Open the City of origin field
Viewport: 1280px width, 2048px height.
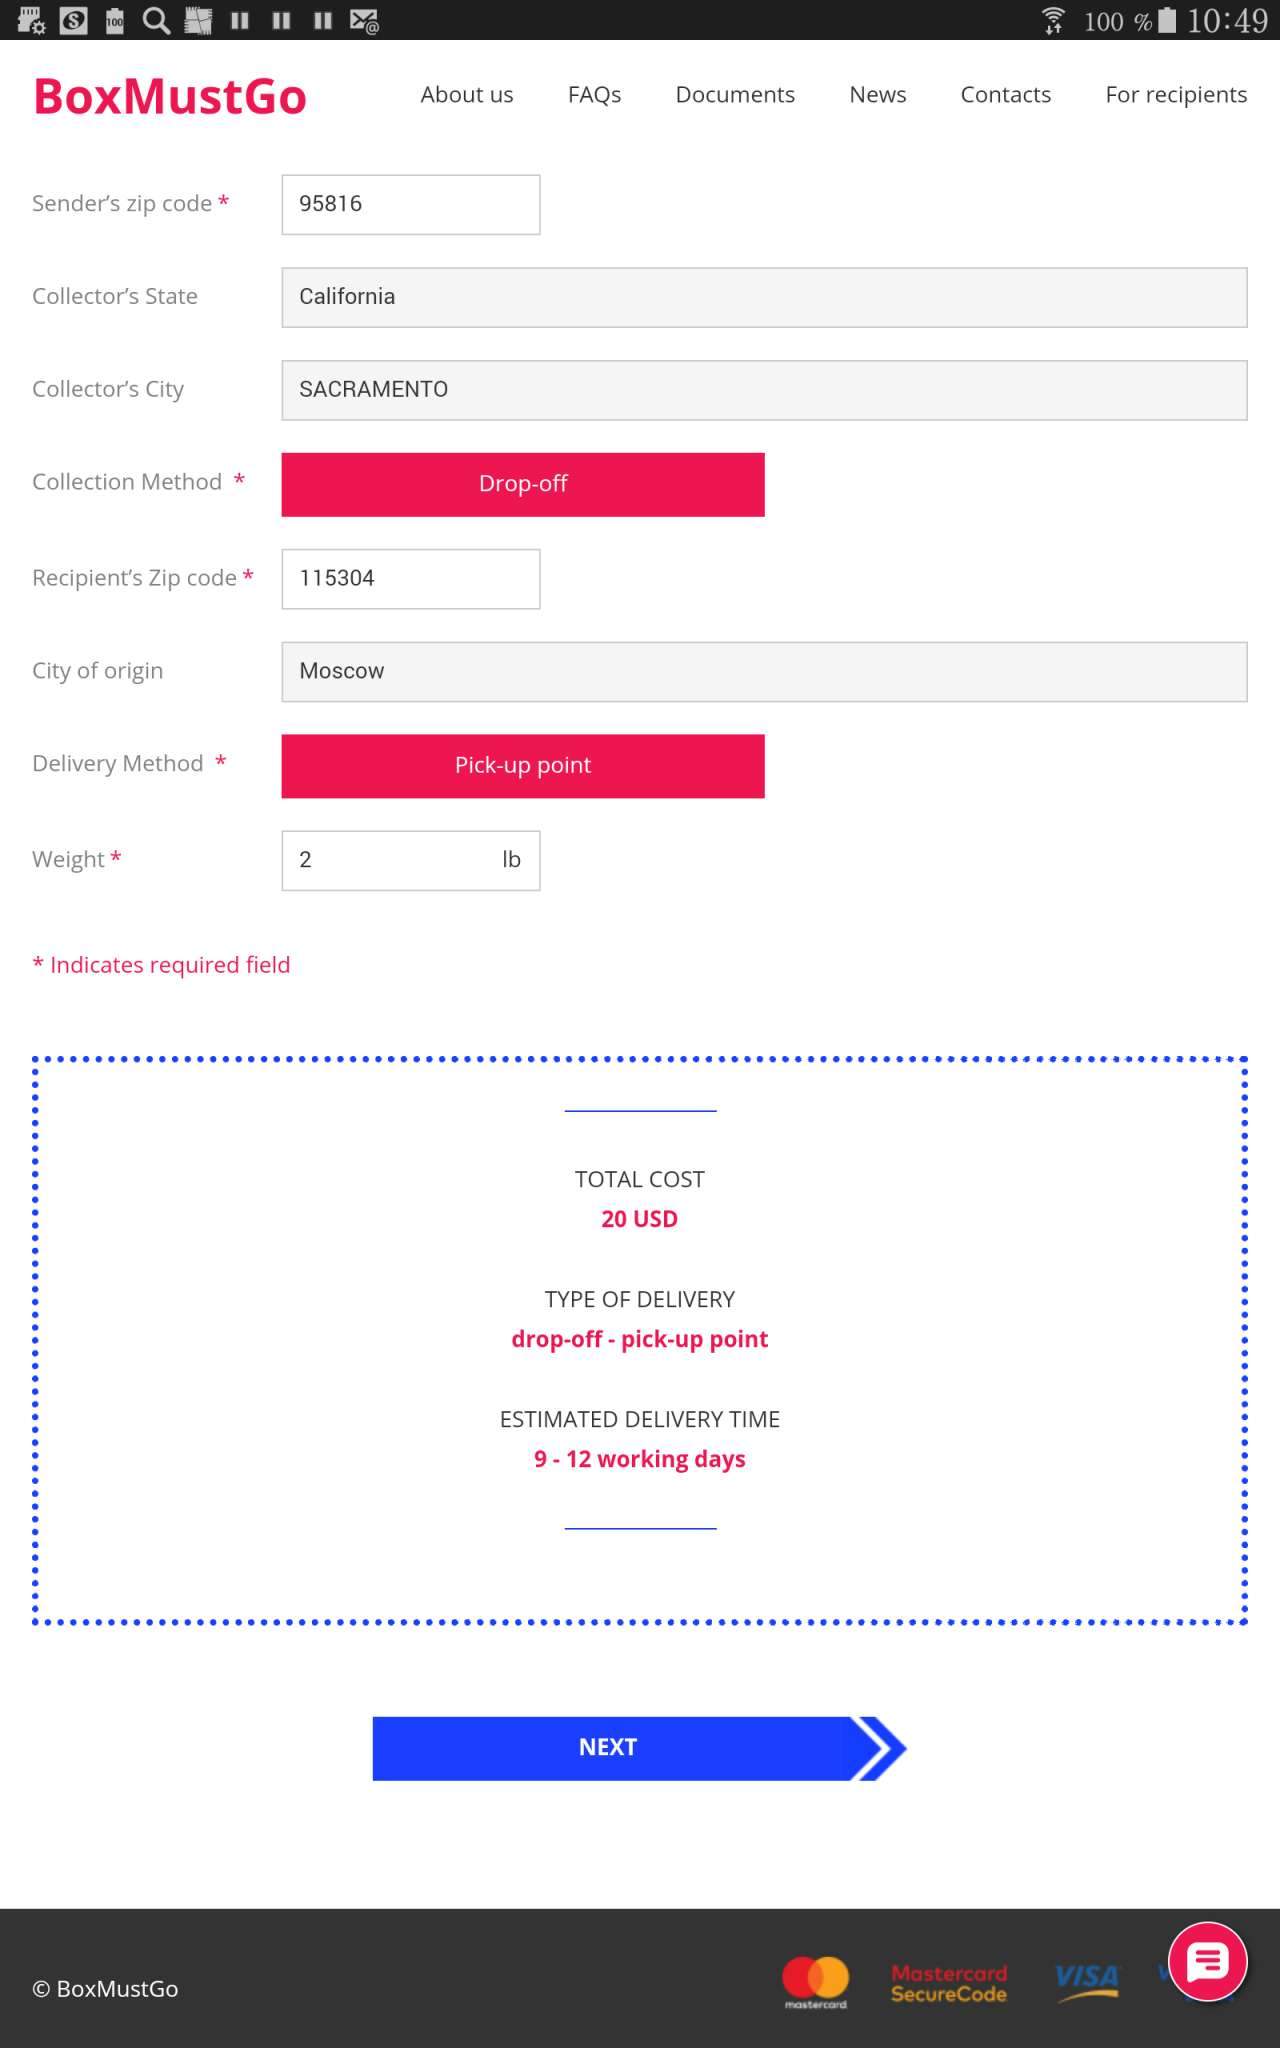click(x=763, y=671)
